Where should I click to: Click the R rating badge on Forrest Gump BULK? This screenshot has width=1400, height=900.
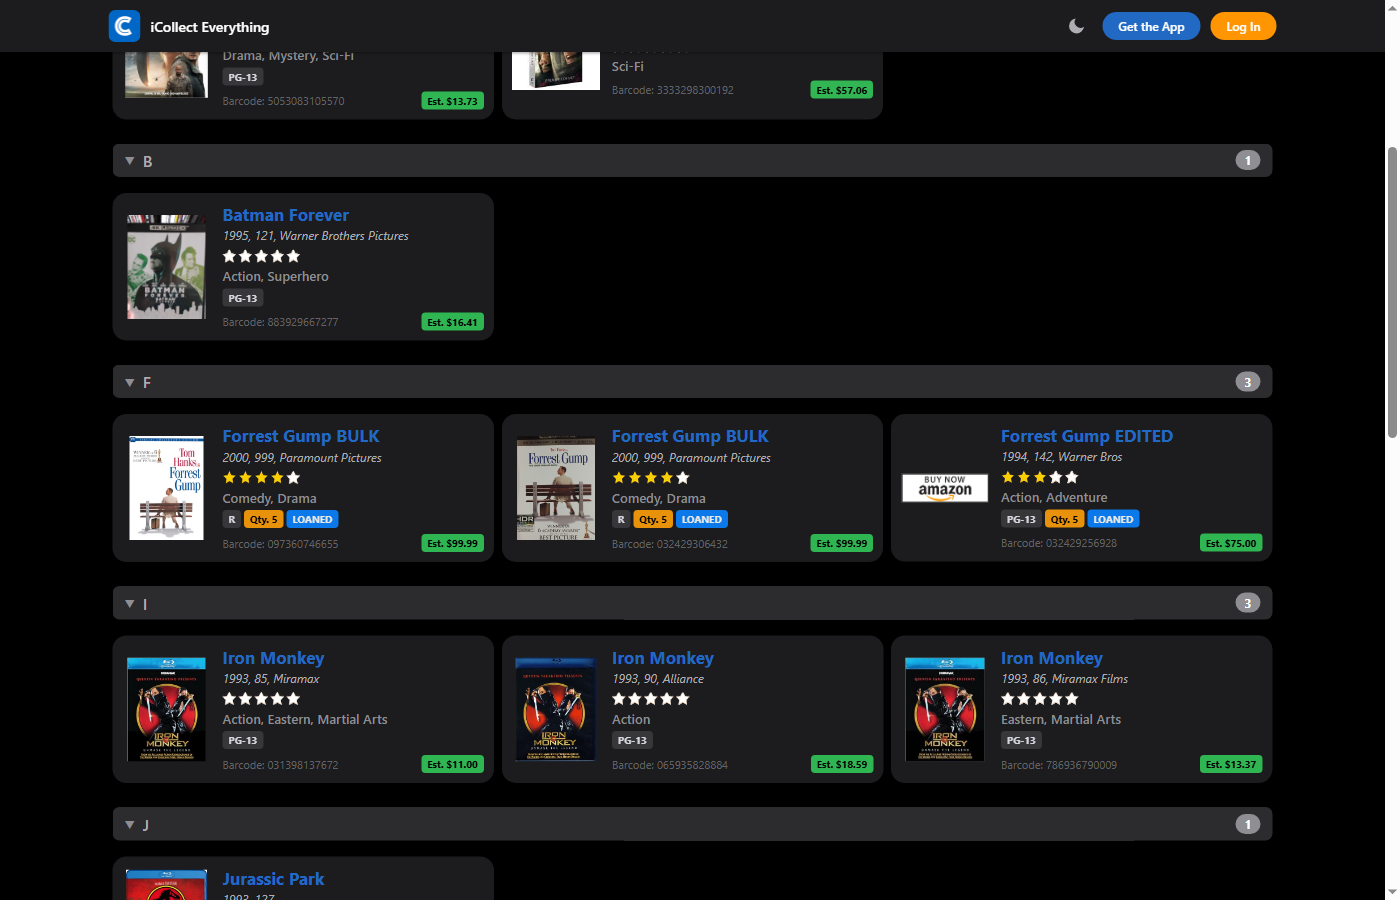230,519
